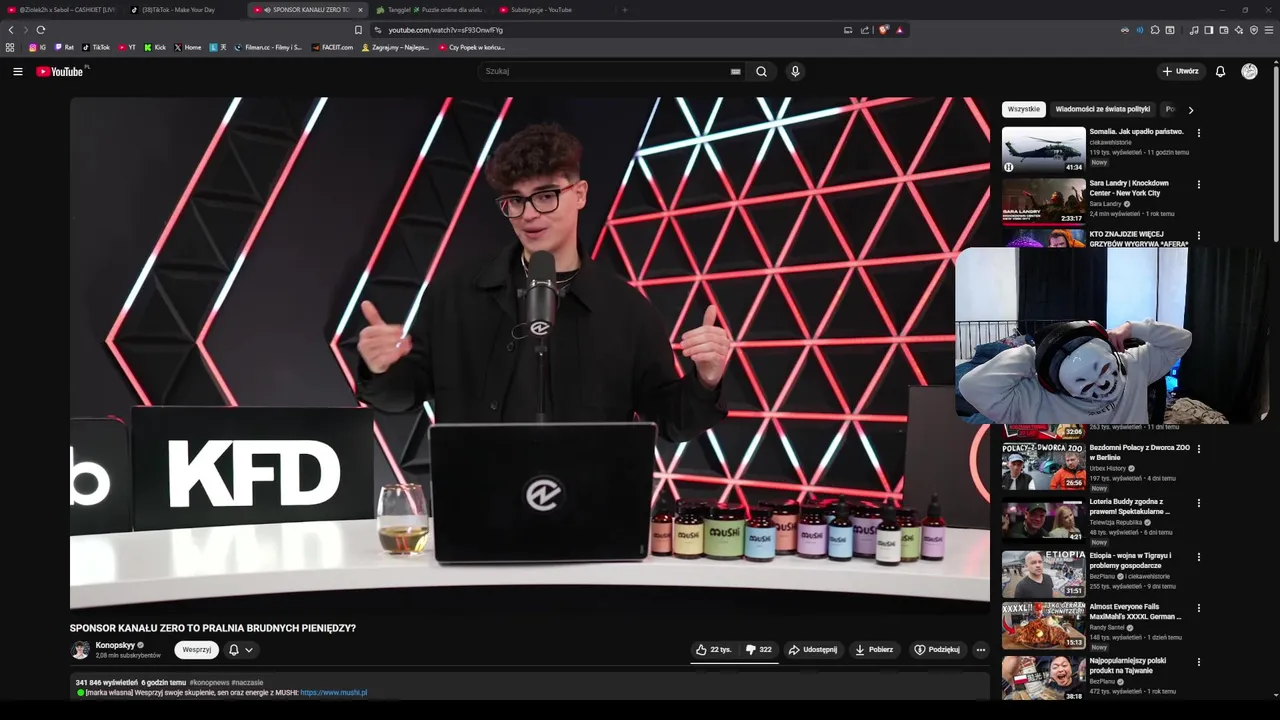Click the YouTube URL in the address bar
The image size is (1280, 720).
pos(445,30)
